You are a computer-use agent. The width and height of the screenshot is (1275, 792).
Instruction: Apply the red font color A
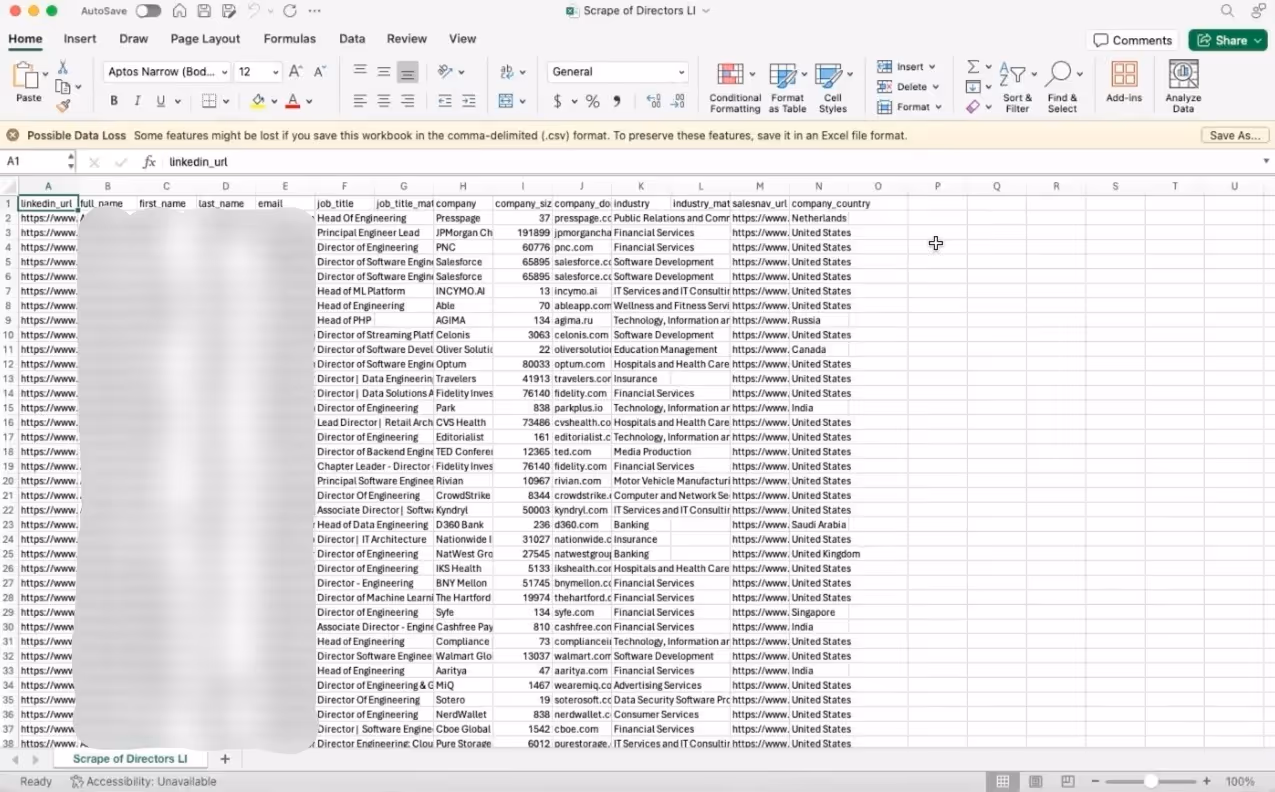click(293, 101)
